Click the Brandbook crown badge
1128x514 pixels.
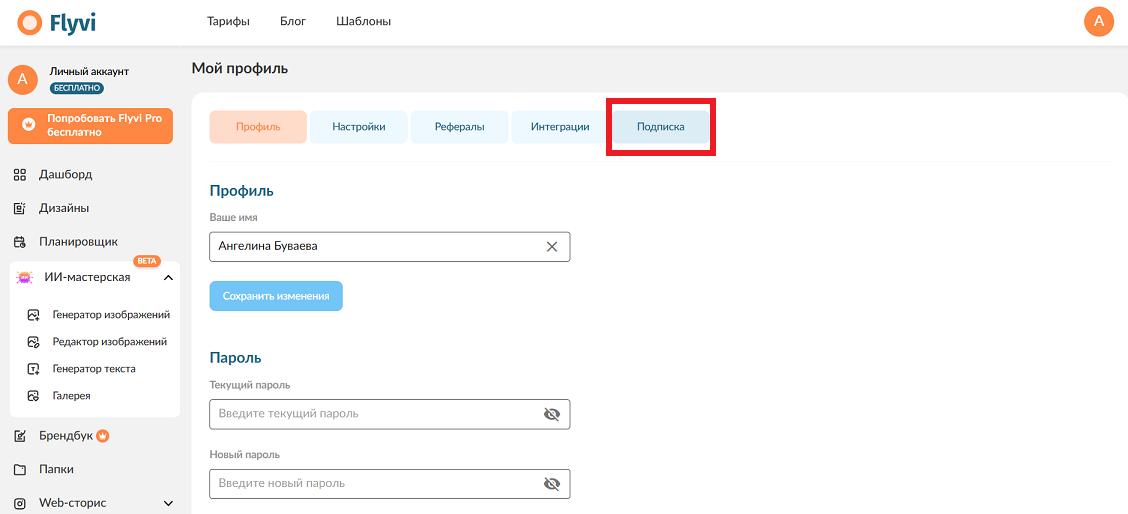[102, 436]
